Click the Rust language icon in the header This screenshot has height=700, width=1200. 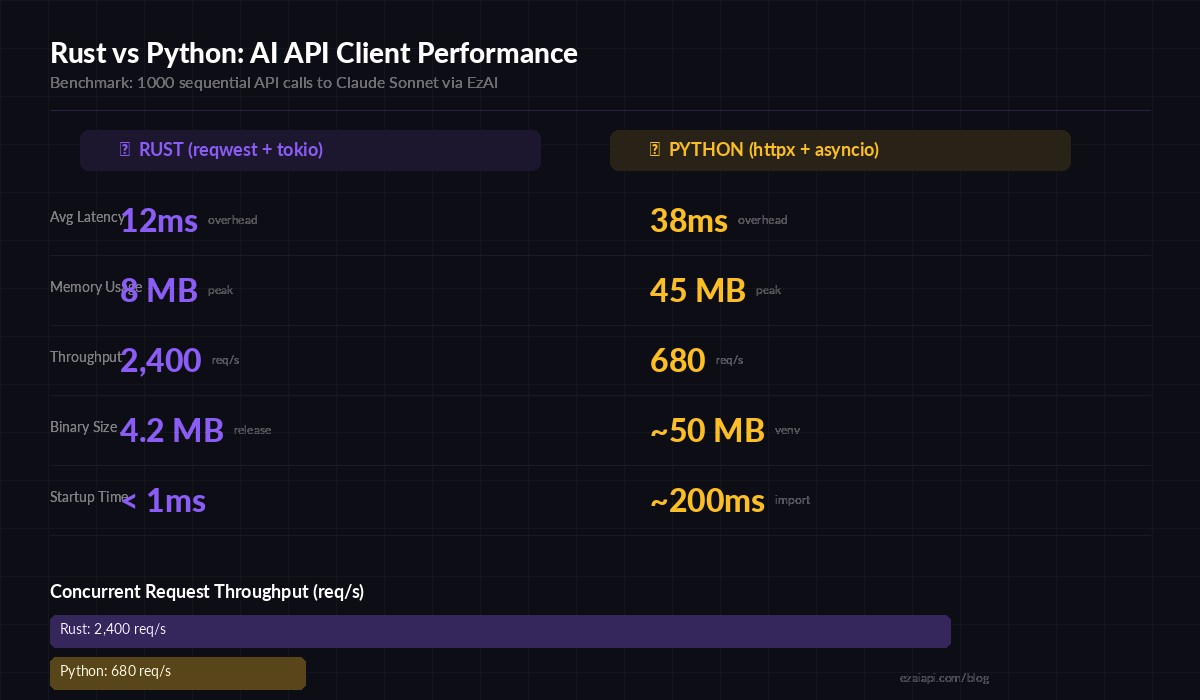tap(124, 149)
